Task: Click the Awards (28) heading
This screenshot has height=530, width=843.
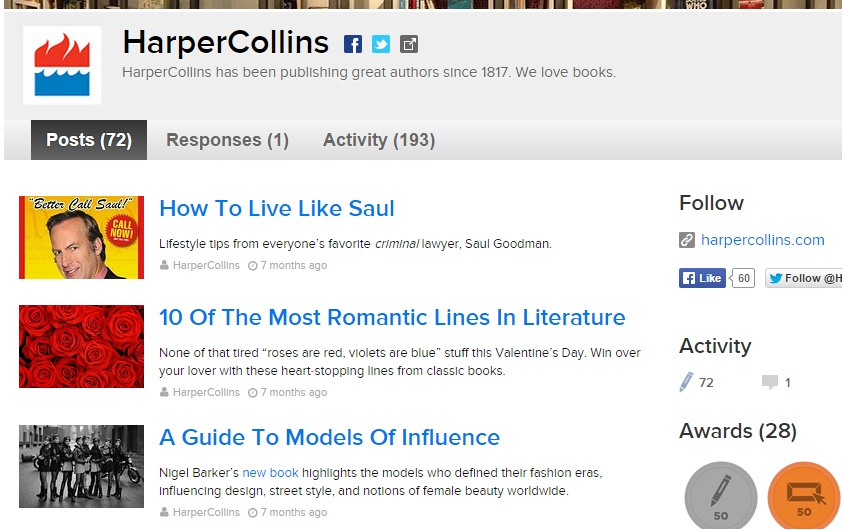Action: click(x=738, y=431)
